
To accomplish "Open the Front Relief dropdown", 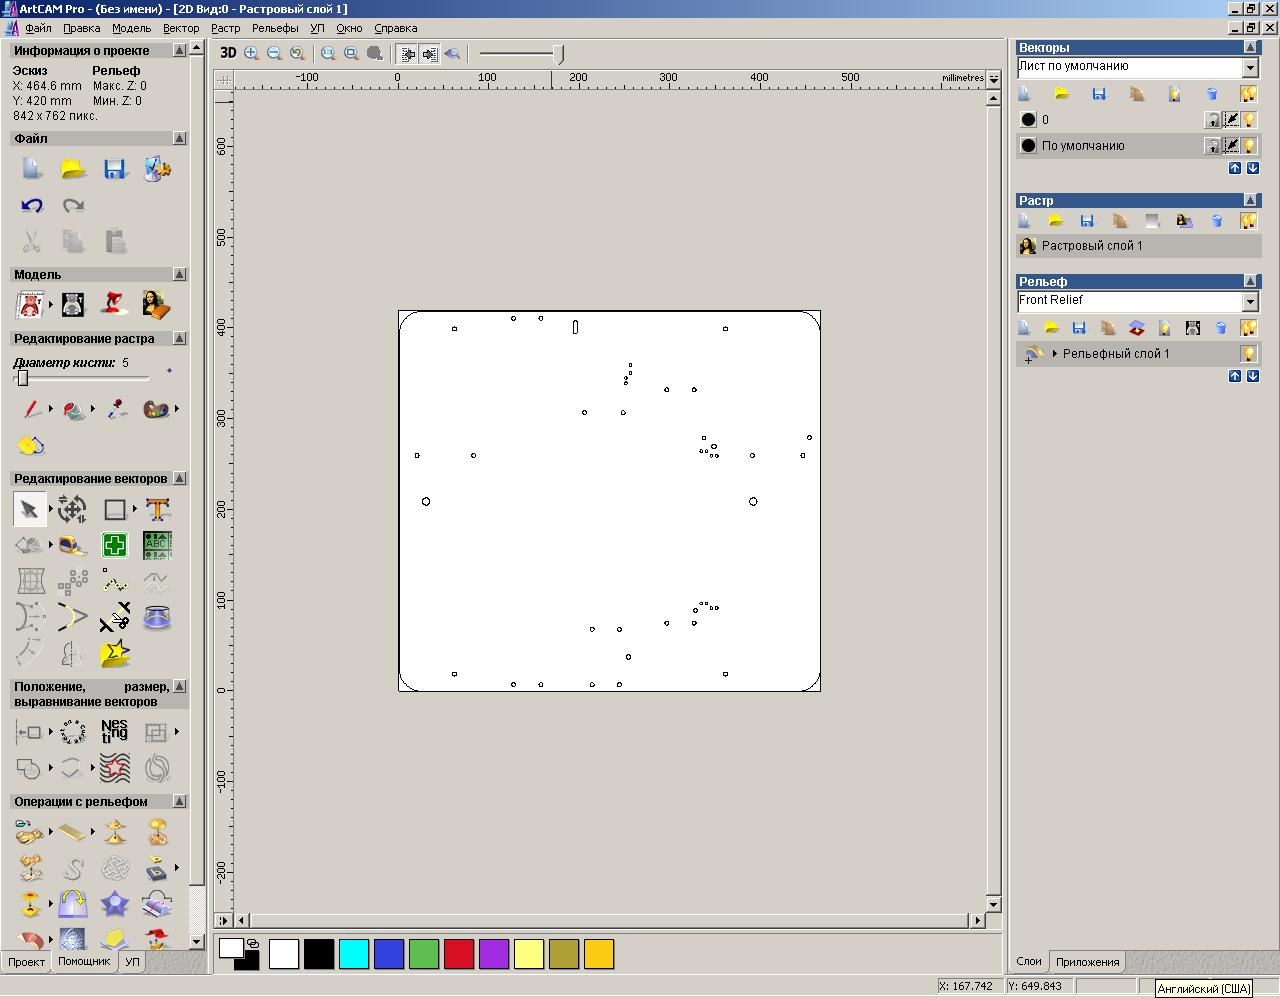I will (1249, 301).
